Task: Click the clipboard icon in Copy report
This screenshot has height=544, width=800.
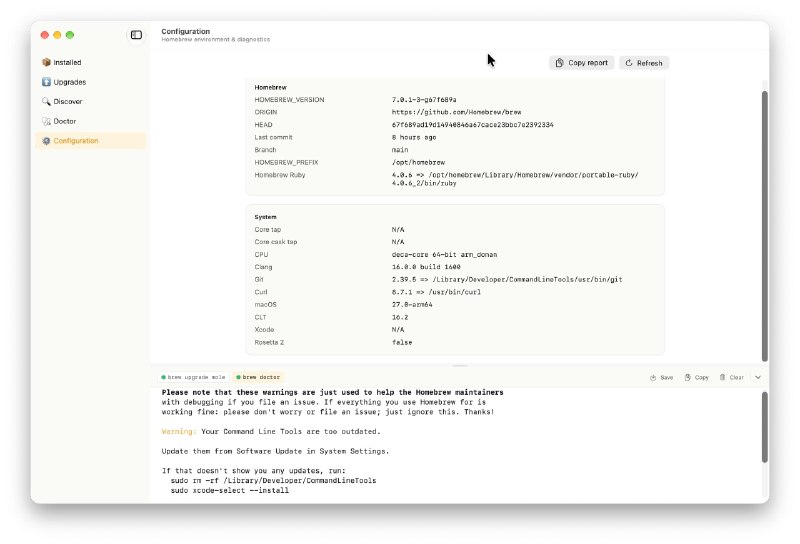Action: [560, 63]
